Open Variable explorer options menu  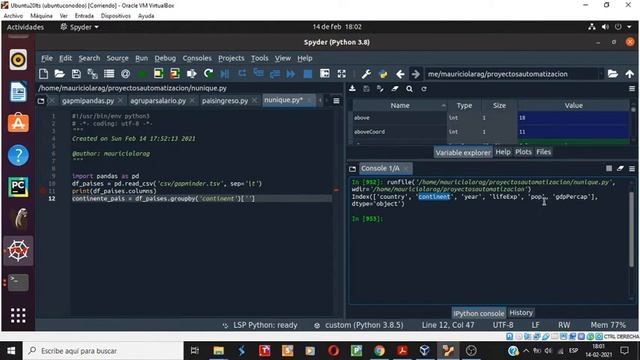pyautogui.click(x=632, y=89)
